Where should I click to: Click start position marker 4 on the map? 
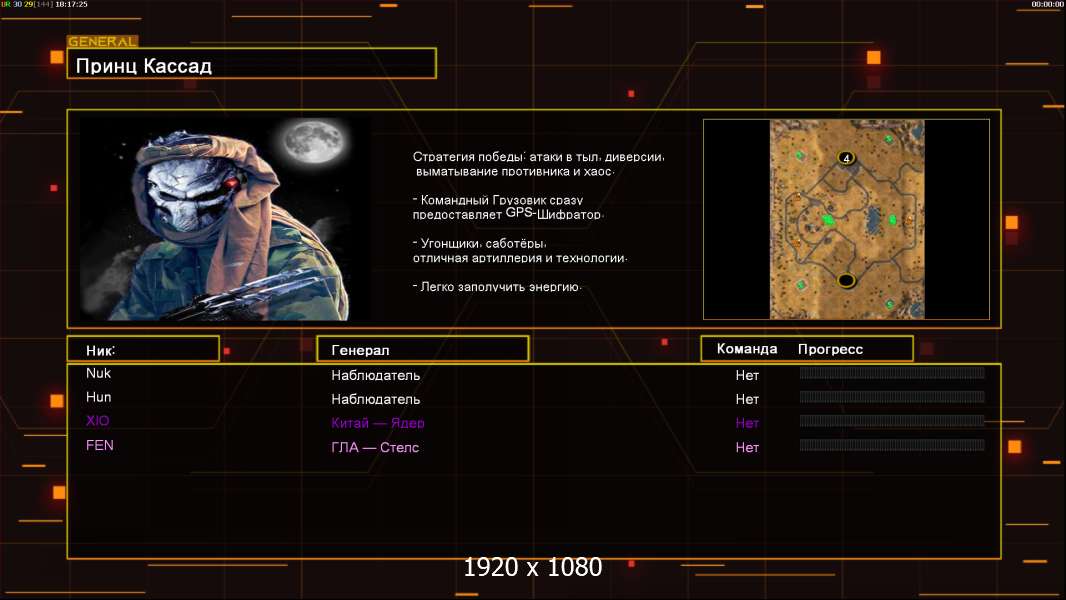tap(846, 158)
